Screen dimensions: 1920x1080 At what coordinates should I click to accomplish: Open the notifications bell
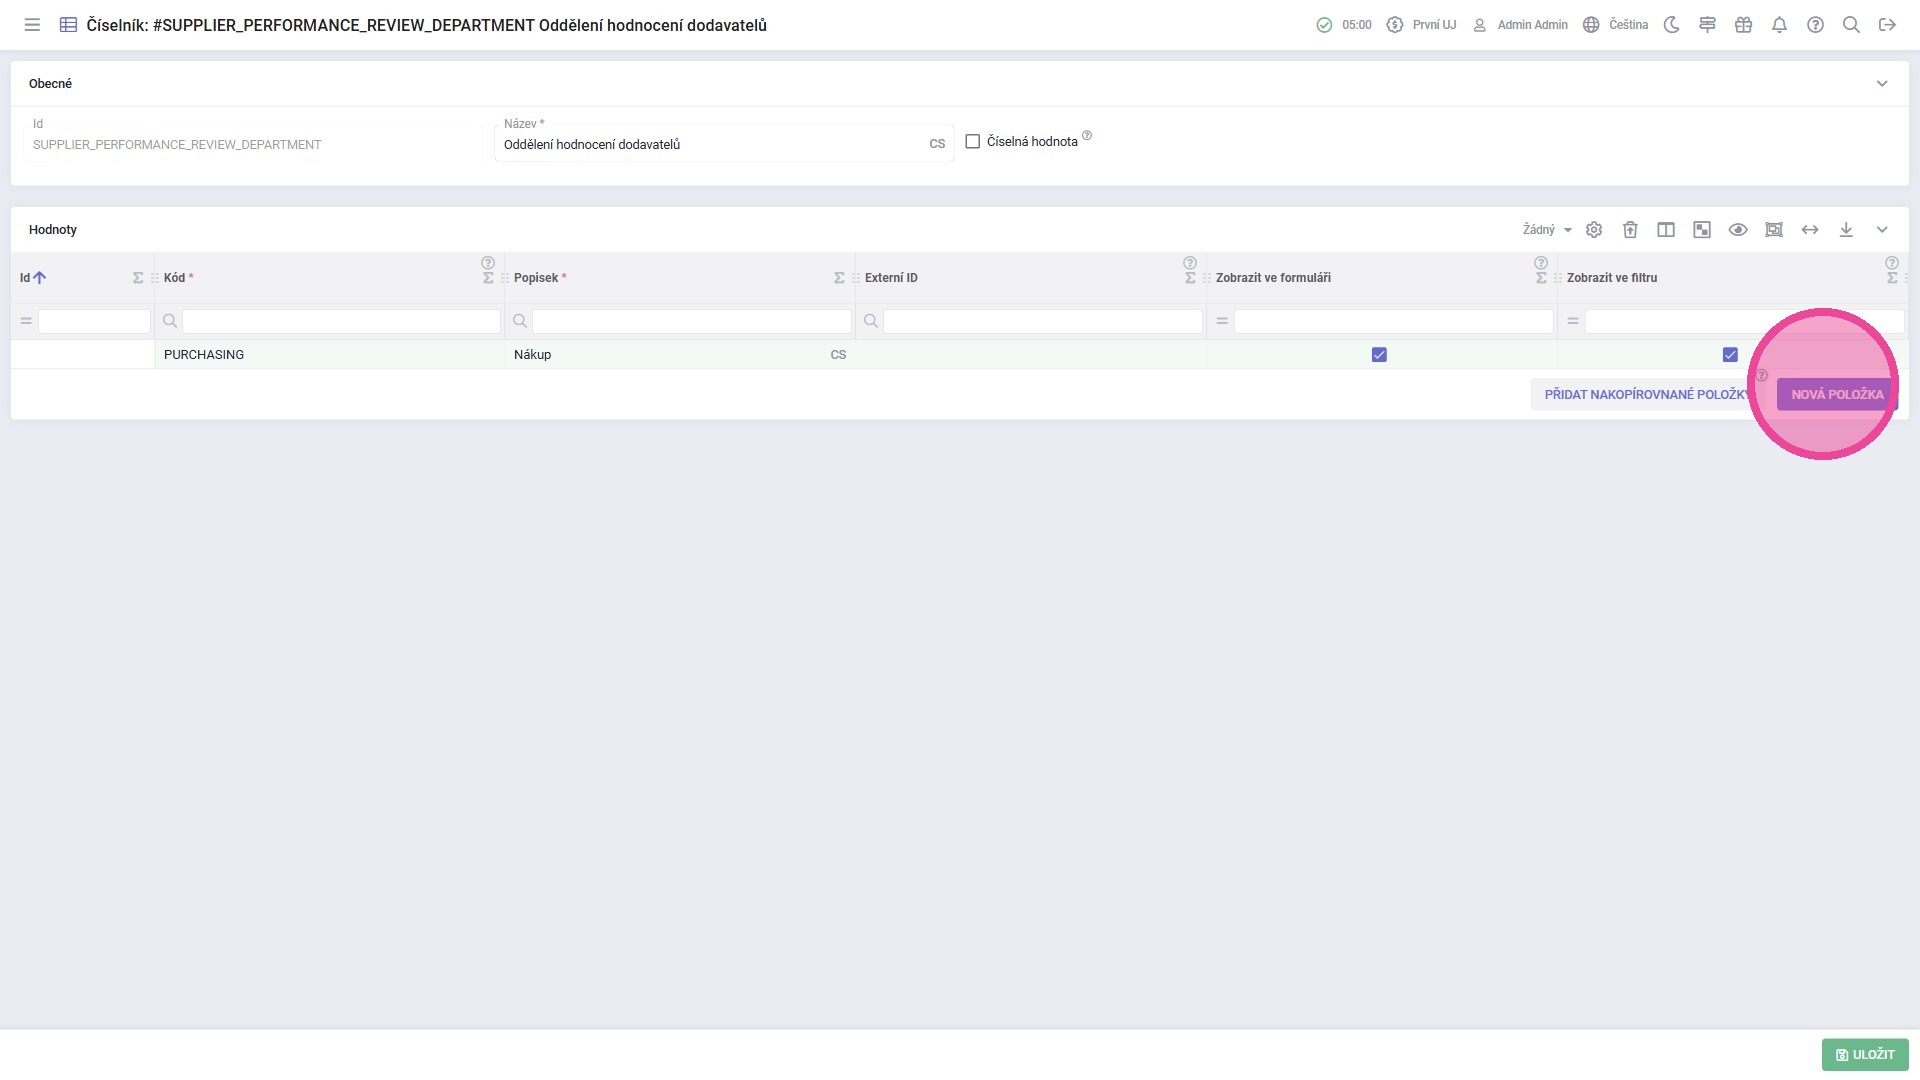point(1779,25)
